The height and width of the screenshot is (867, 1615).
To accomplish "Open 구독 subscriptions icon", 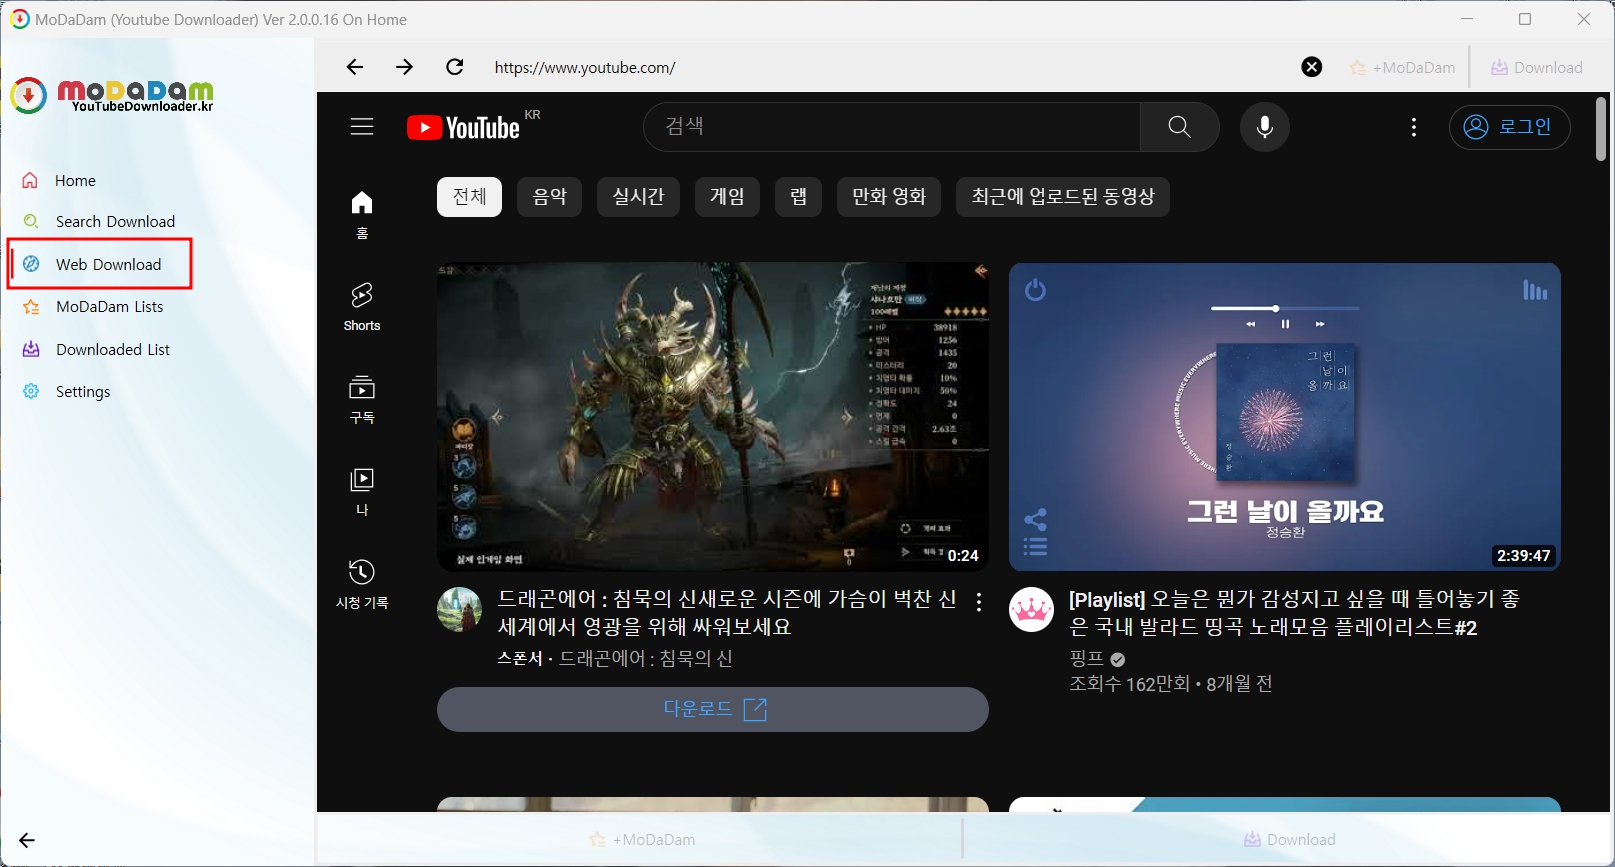I will (362, 399).
